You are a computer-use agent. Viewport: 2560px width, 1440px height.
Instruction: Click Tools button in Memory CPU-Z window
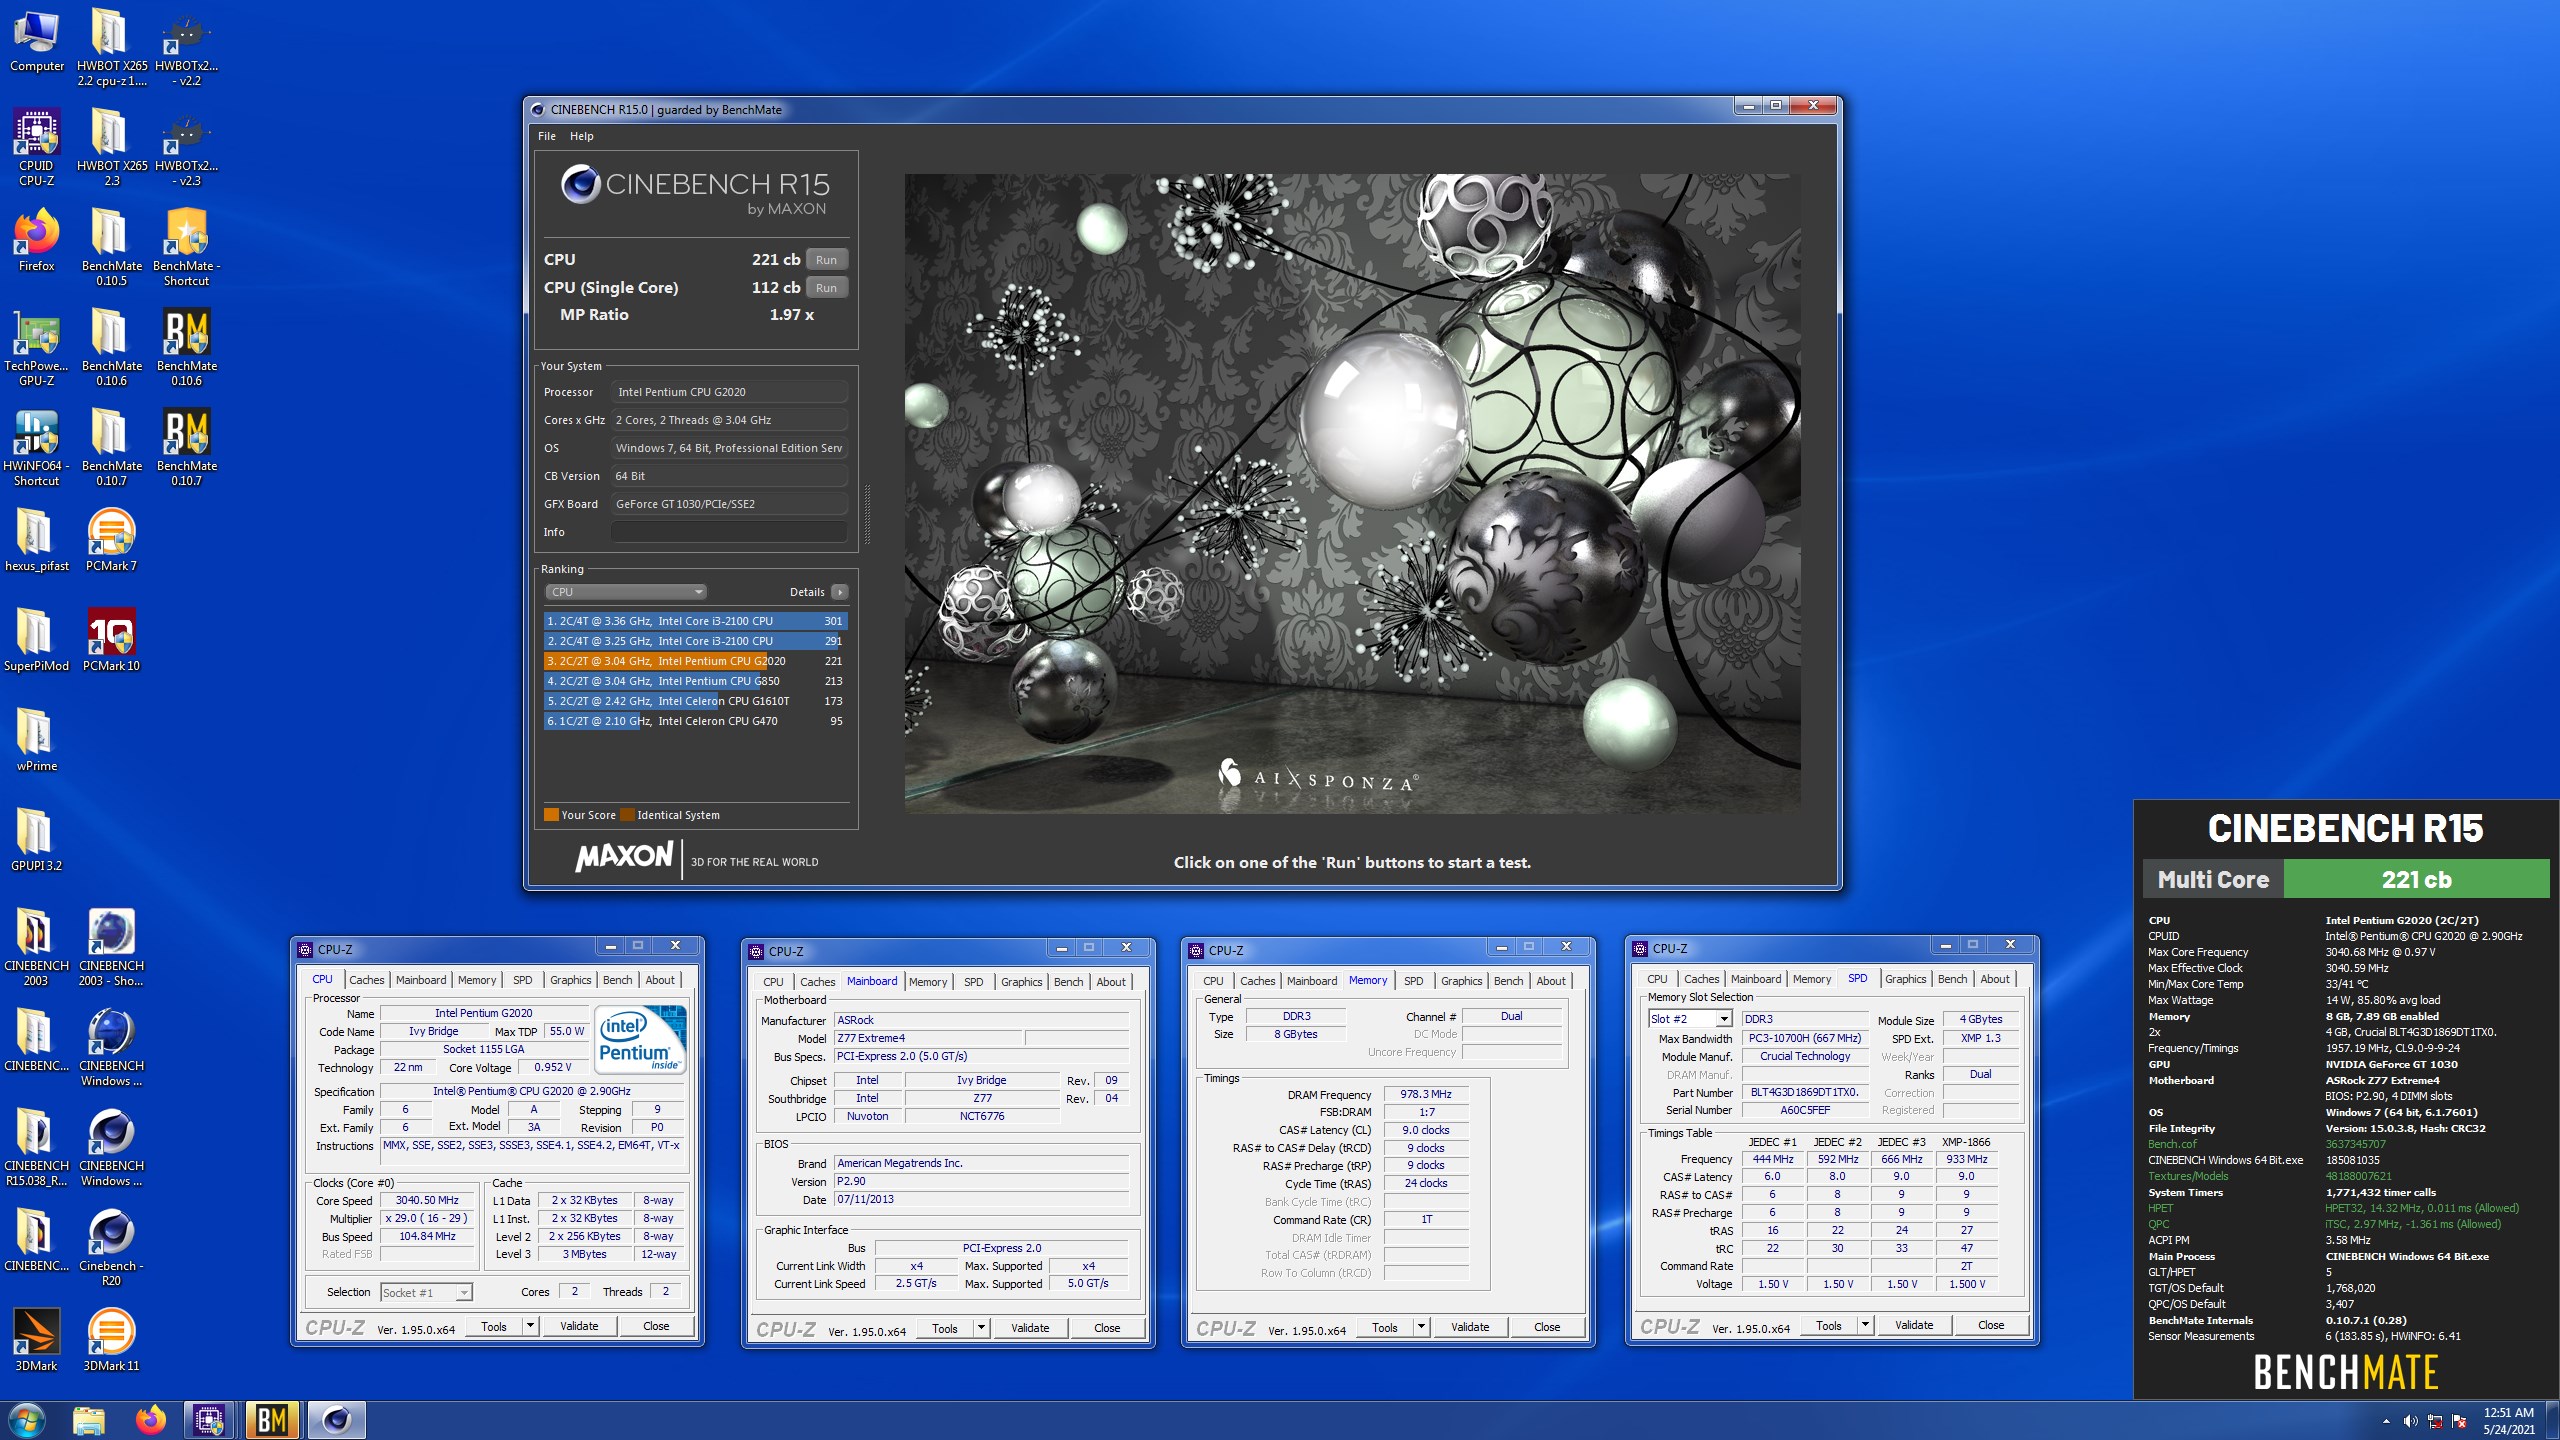click(1385, 1328)
